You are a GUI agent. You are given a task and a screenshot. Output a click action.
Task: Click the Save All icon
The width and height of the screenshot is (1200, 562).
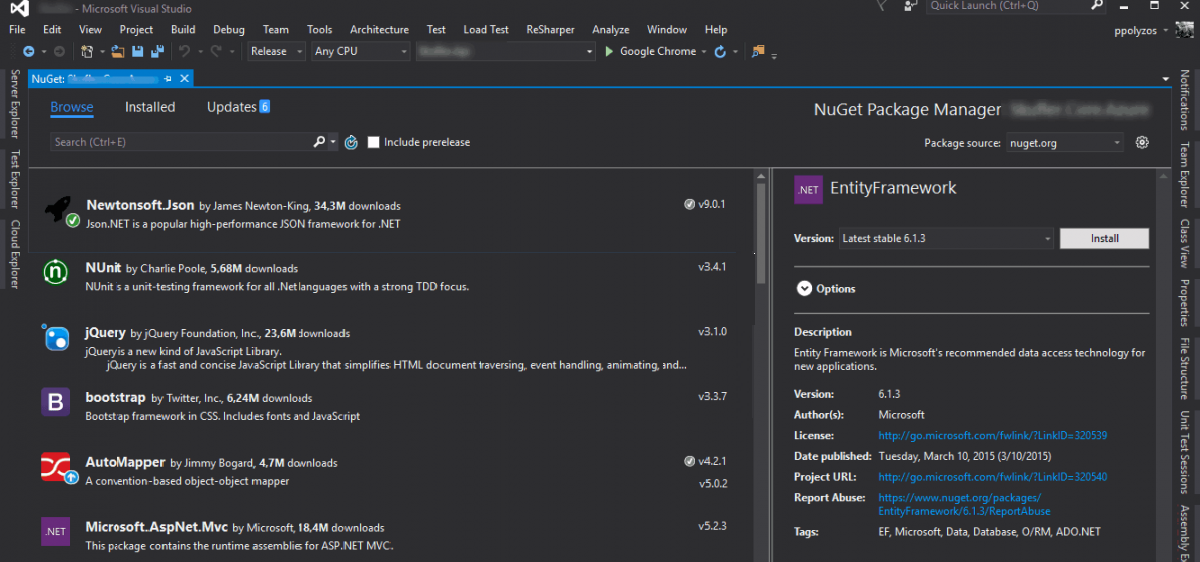tap(156, 51)
